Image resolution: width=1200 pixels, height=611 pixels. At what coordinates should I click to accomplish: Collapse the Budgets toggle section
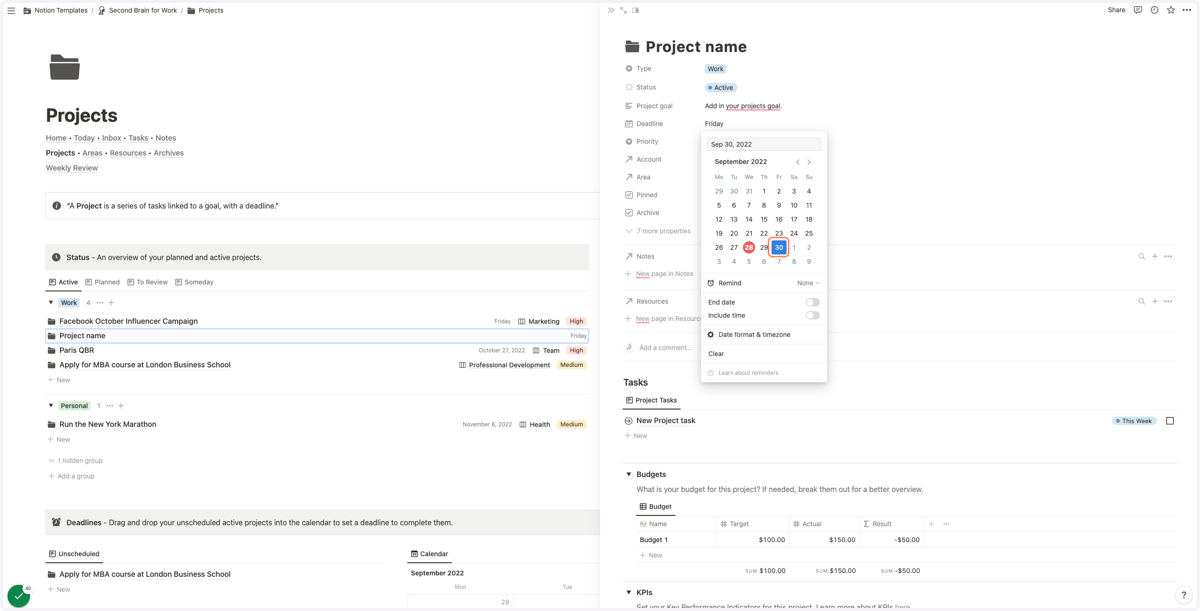(629, 475)
